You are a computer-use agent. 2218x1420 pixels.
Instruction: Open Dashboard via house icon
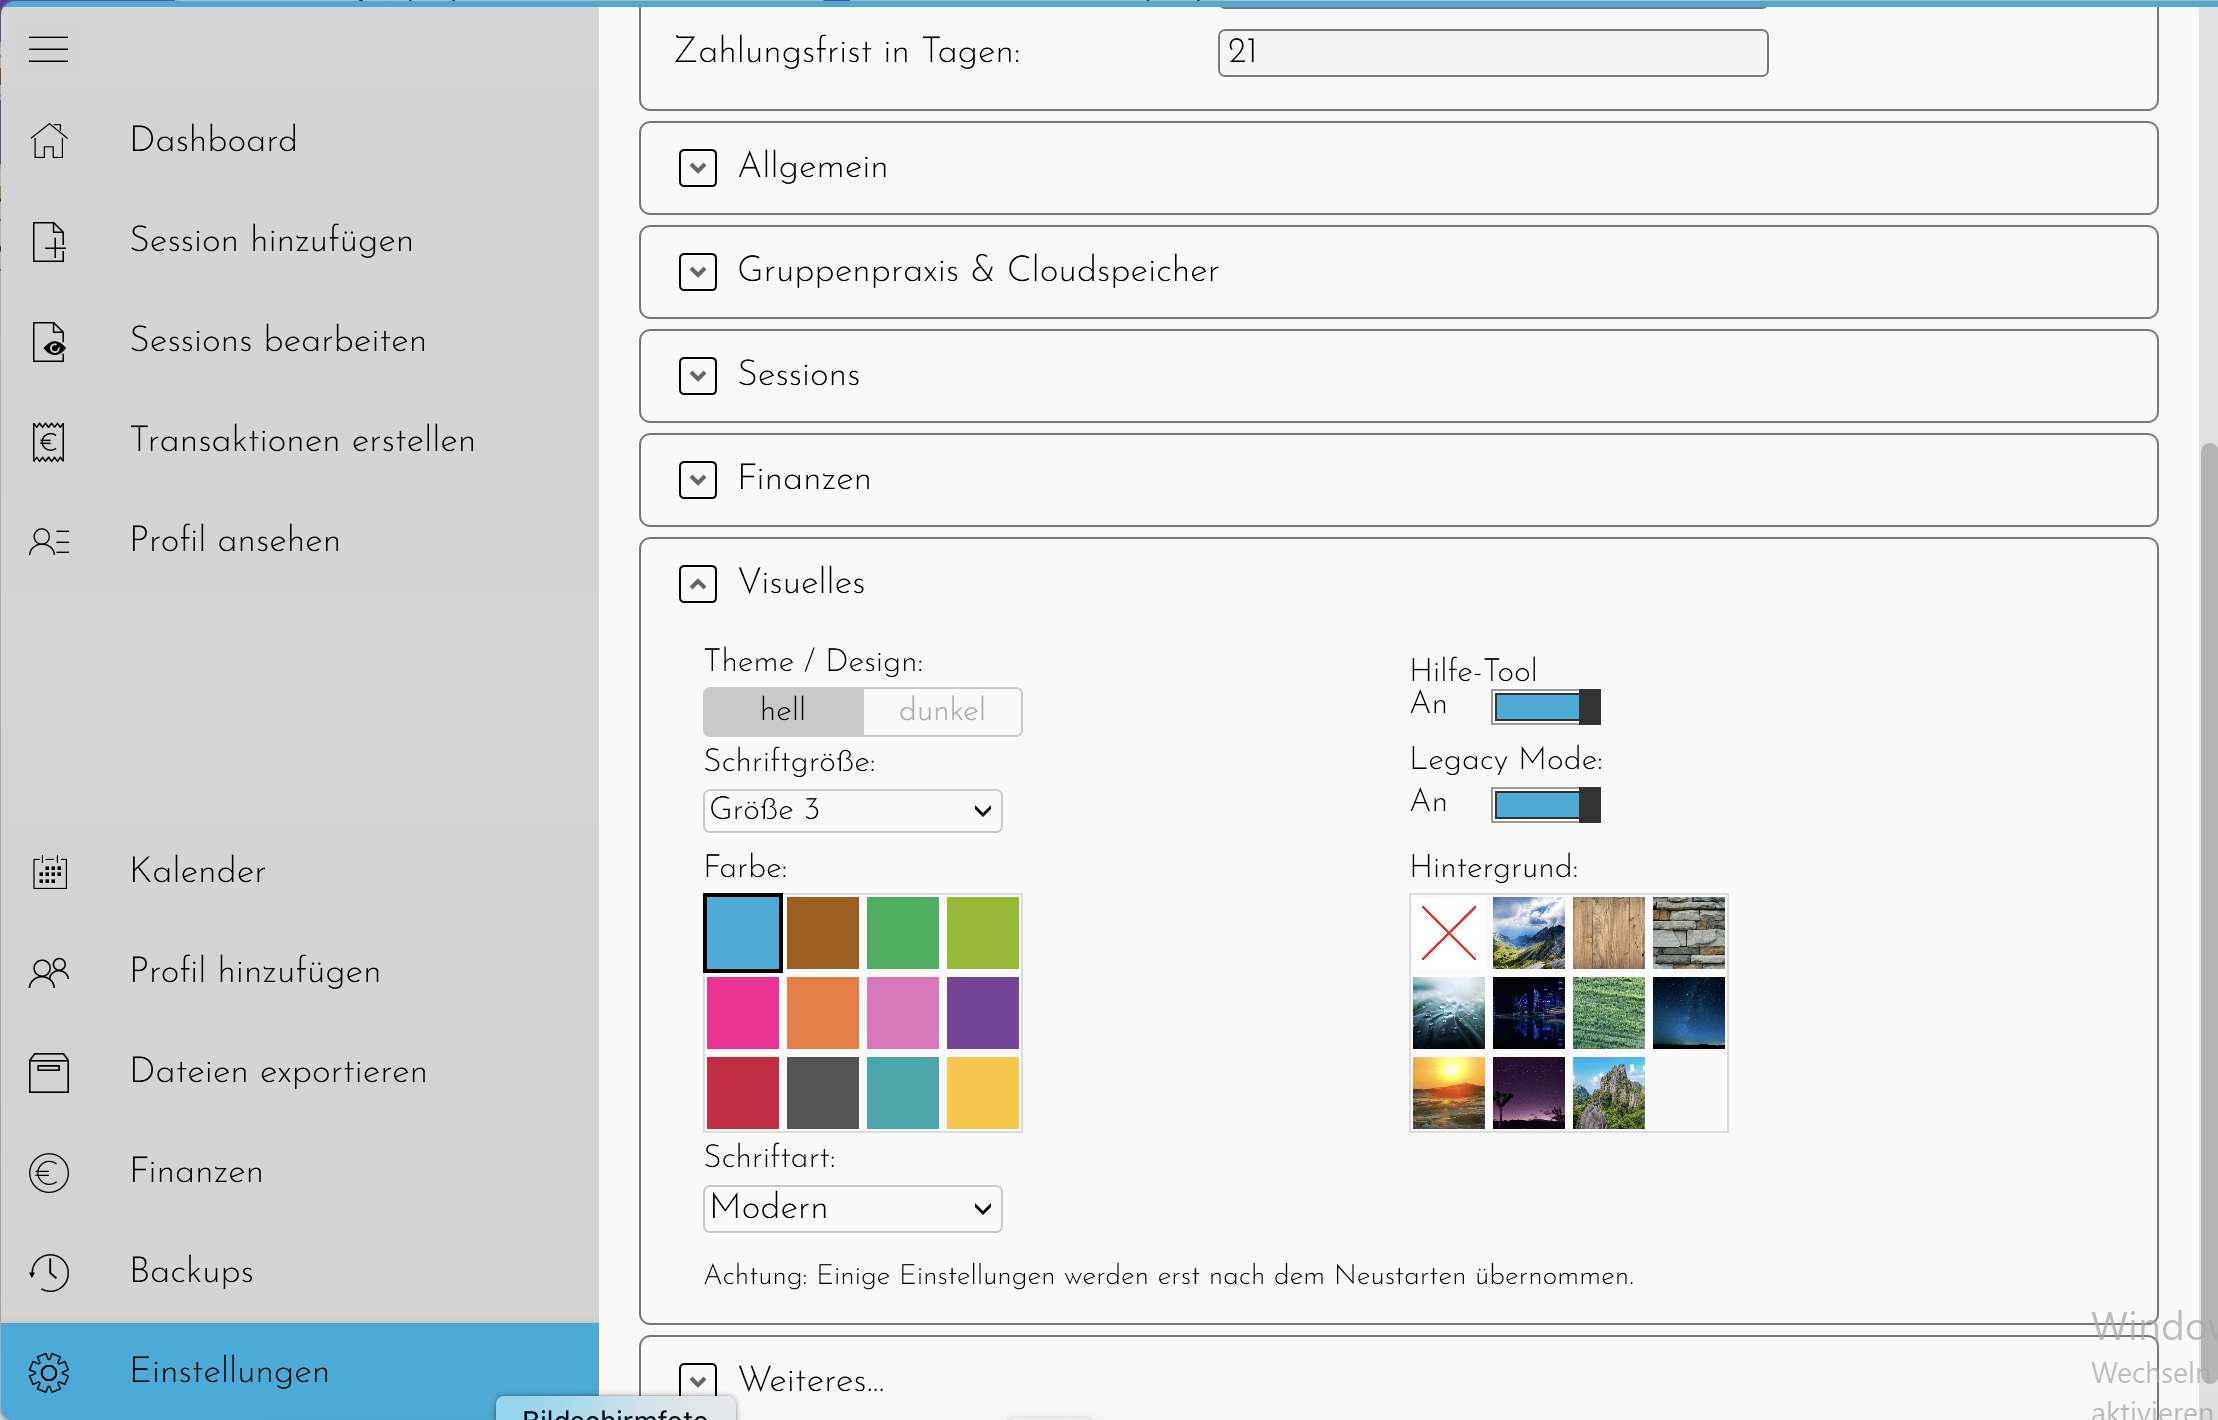pos(48,140)
